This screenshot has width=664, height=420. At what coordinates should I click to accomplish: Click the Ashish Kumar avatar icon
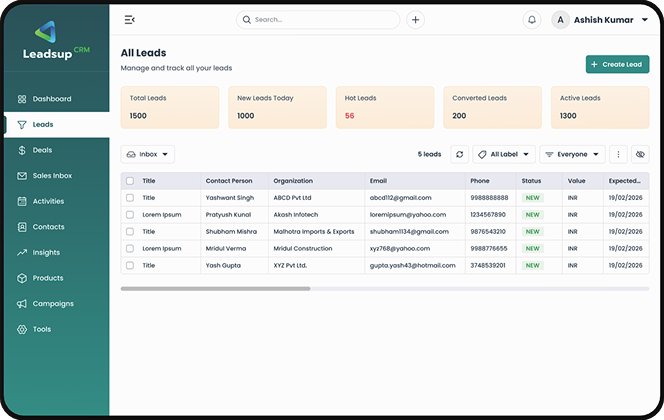click(x=560, y=20)
